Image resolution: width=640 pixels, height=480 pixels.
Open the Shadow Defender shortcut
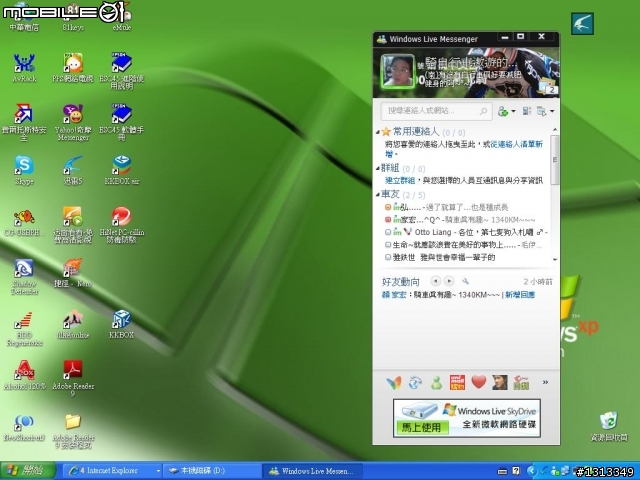[24, 276]
